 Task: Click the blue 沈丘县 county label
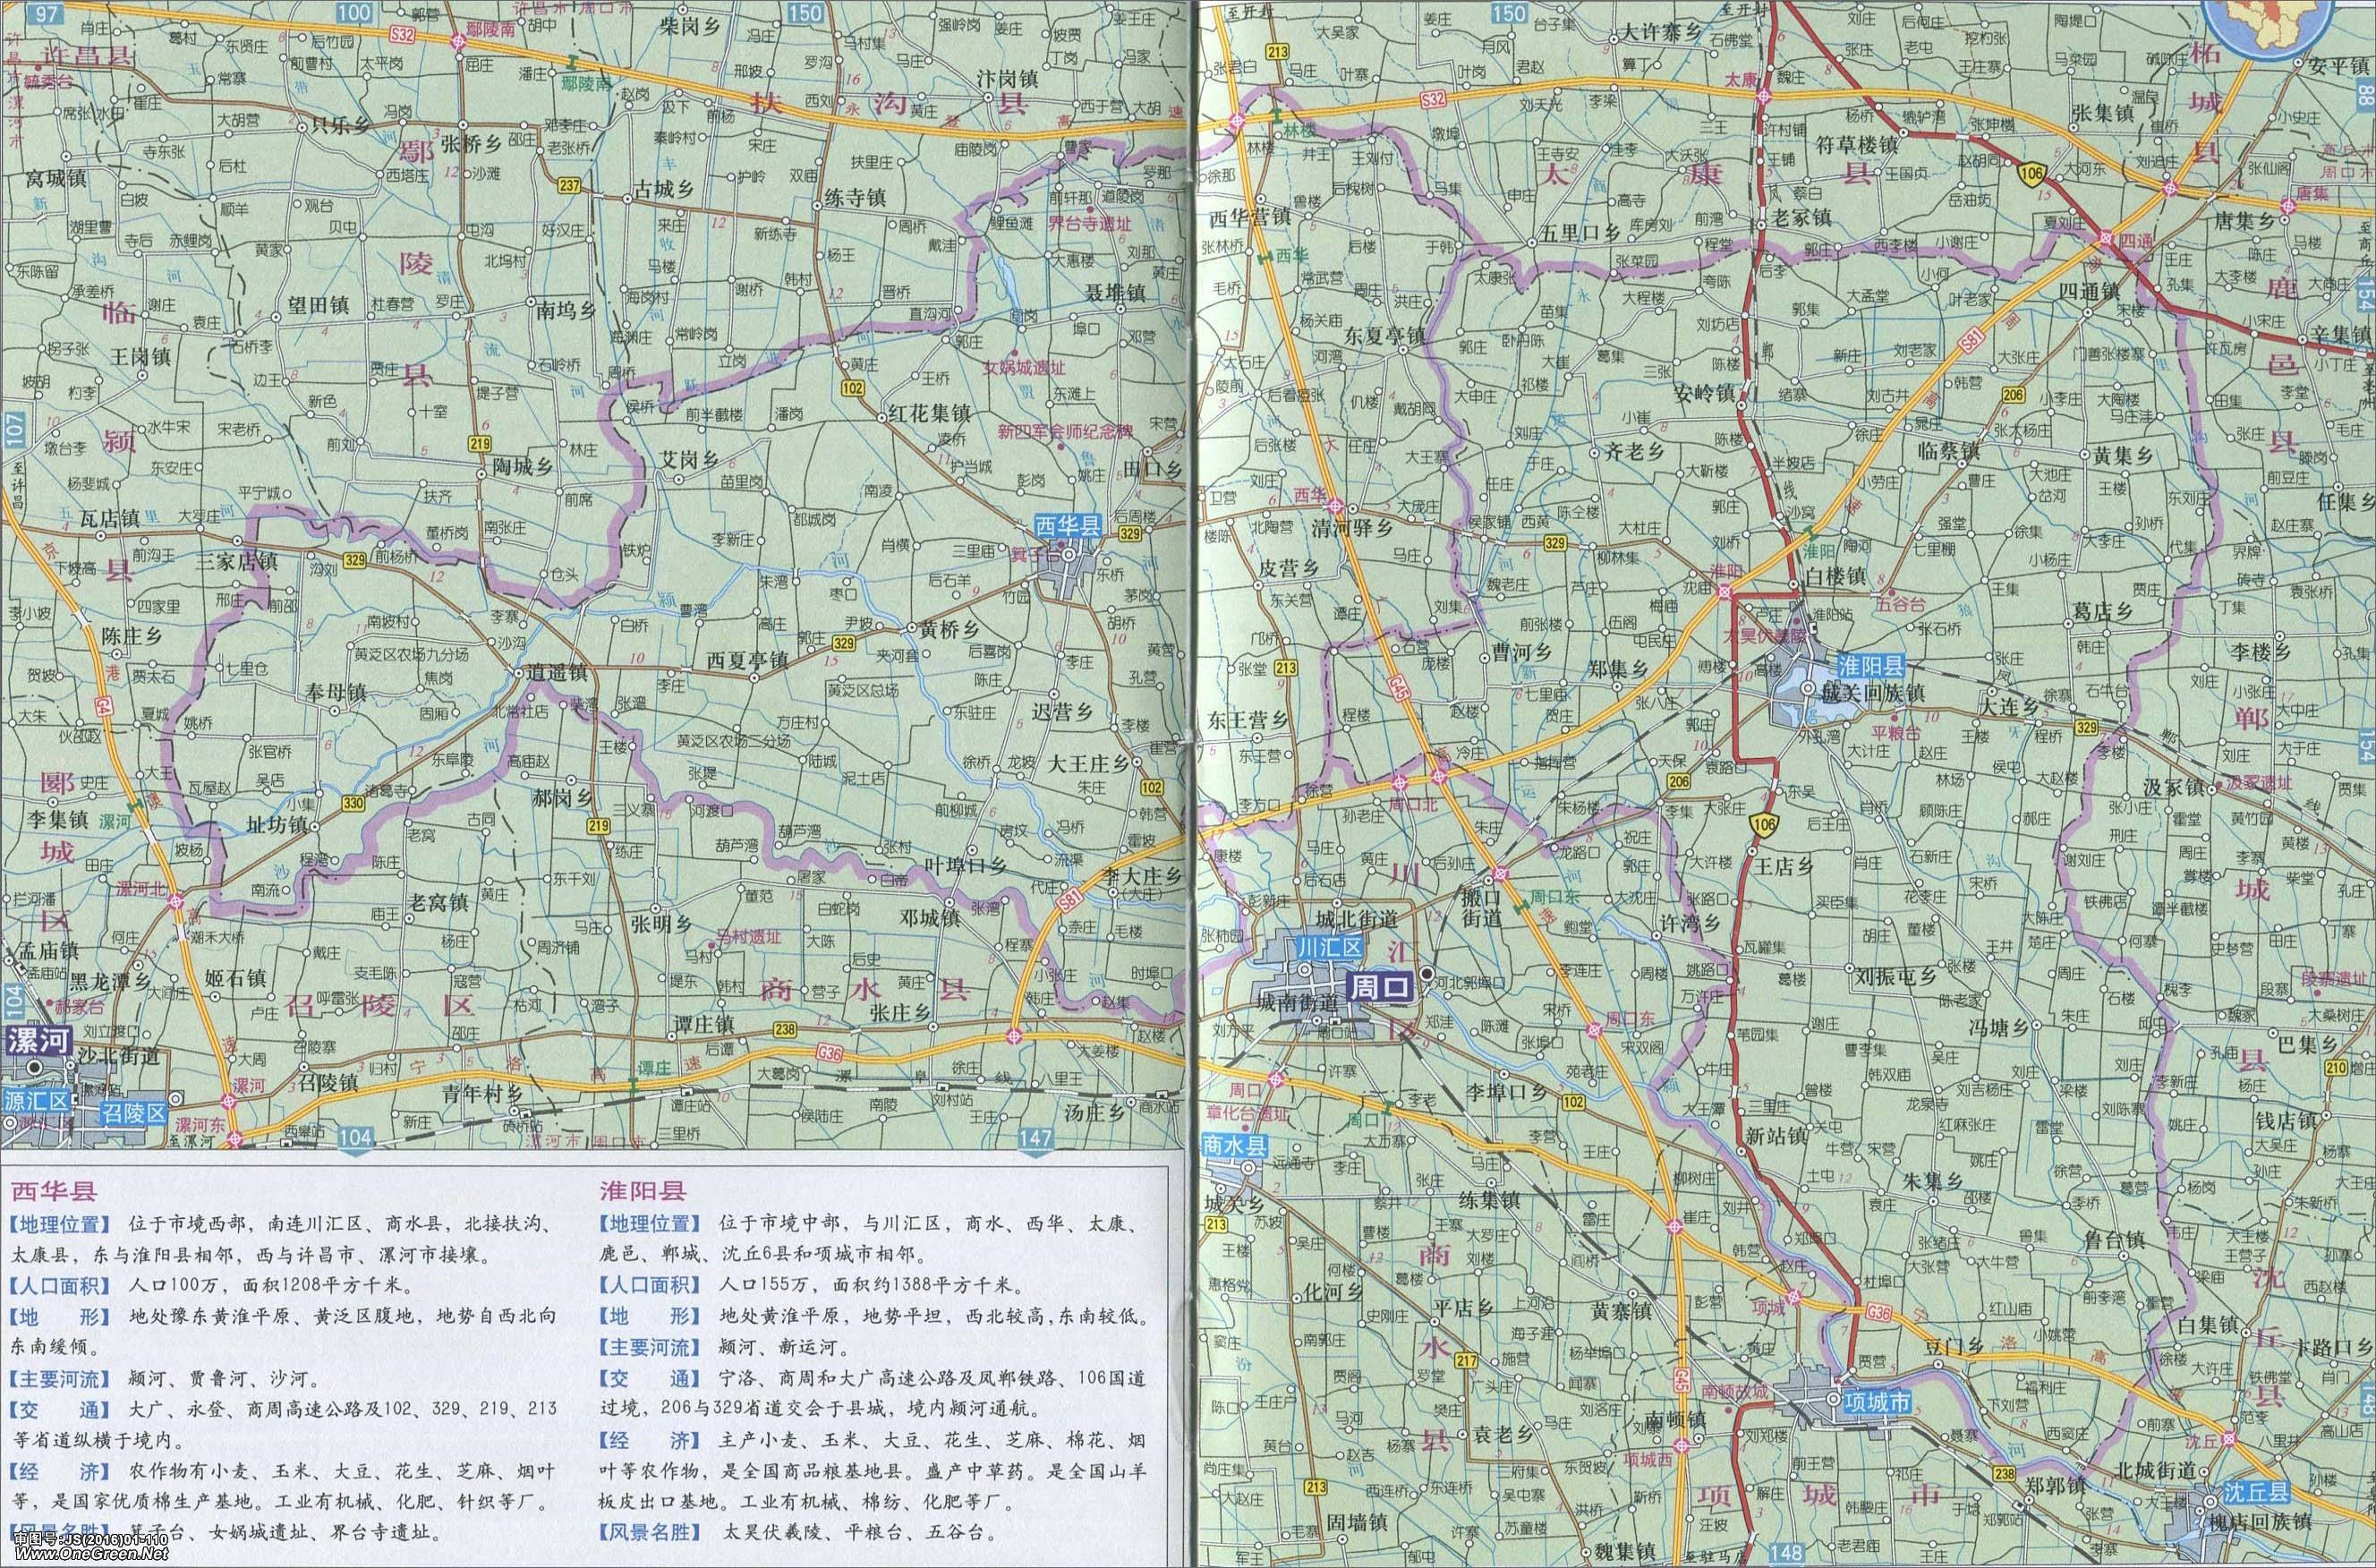coord(2257,1493)
